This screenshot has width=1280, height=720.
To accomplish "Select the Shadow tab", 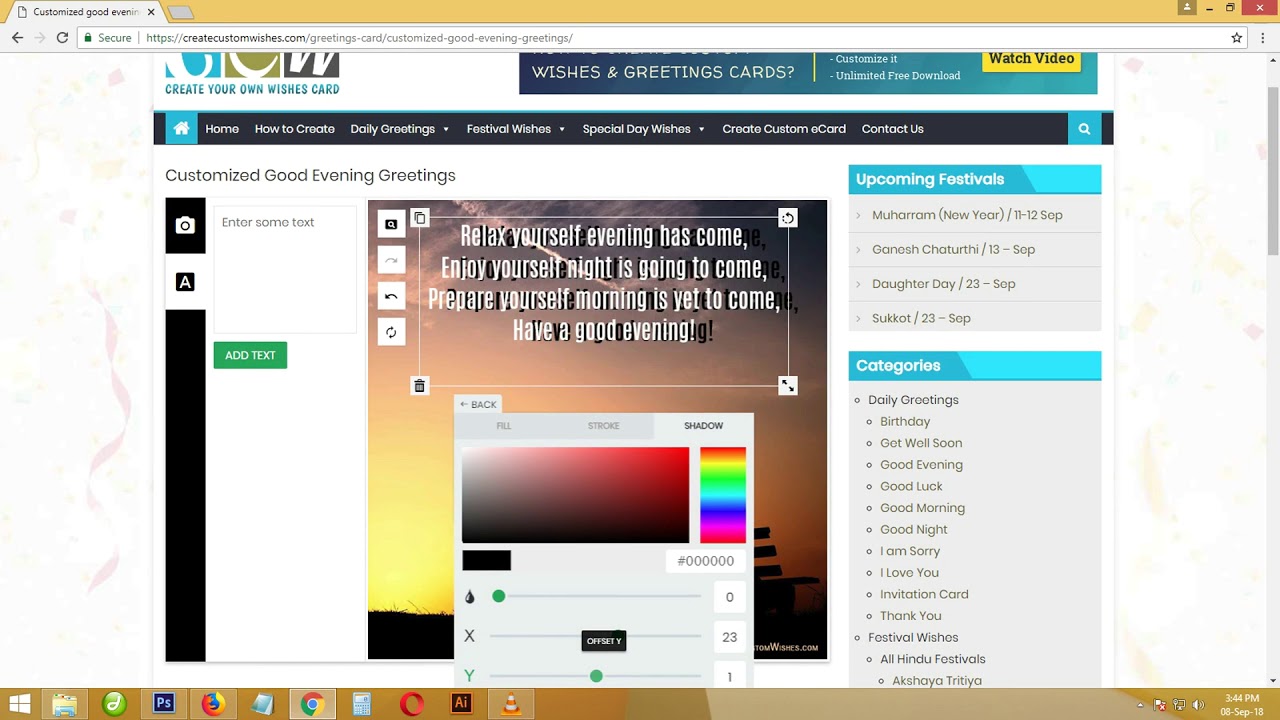I will click(703, 426).
